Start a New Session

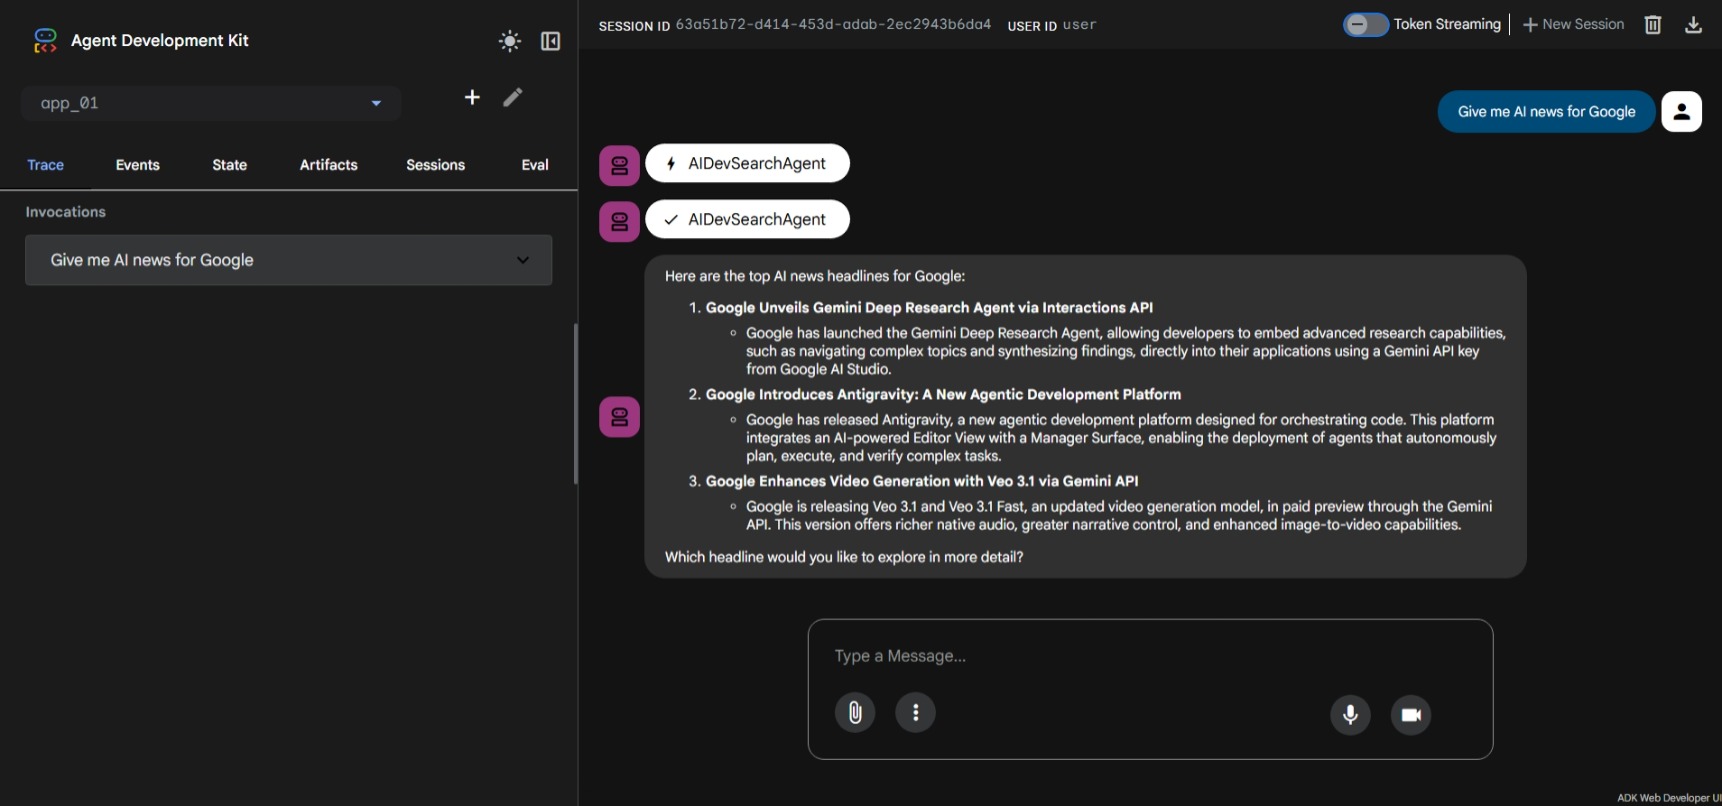click(1573, 25)
